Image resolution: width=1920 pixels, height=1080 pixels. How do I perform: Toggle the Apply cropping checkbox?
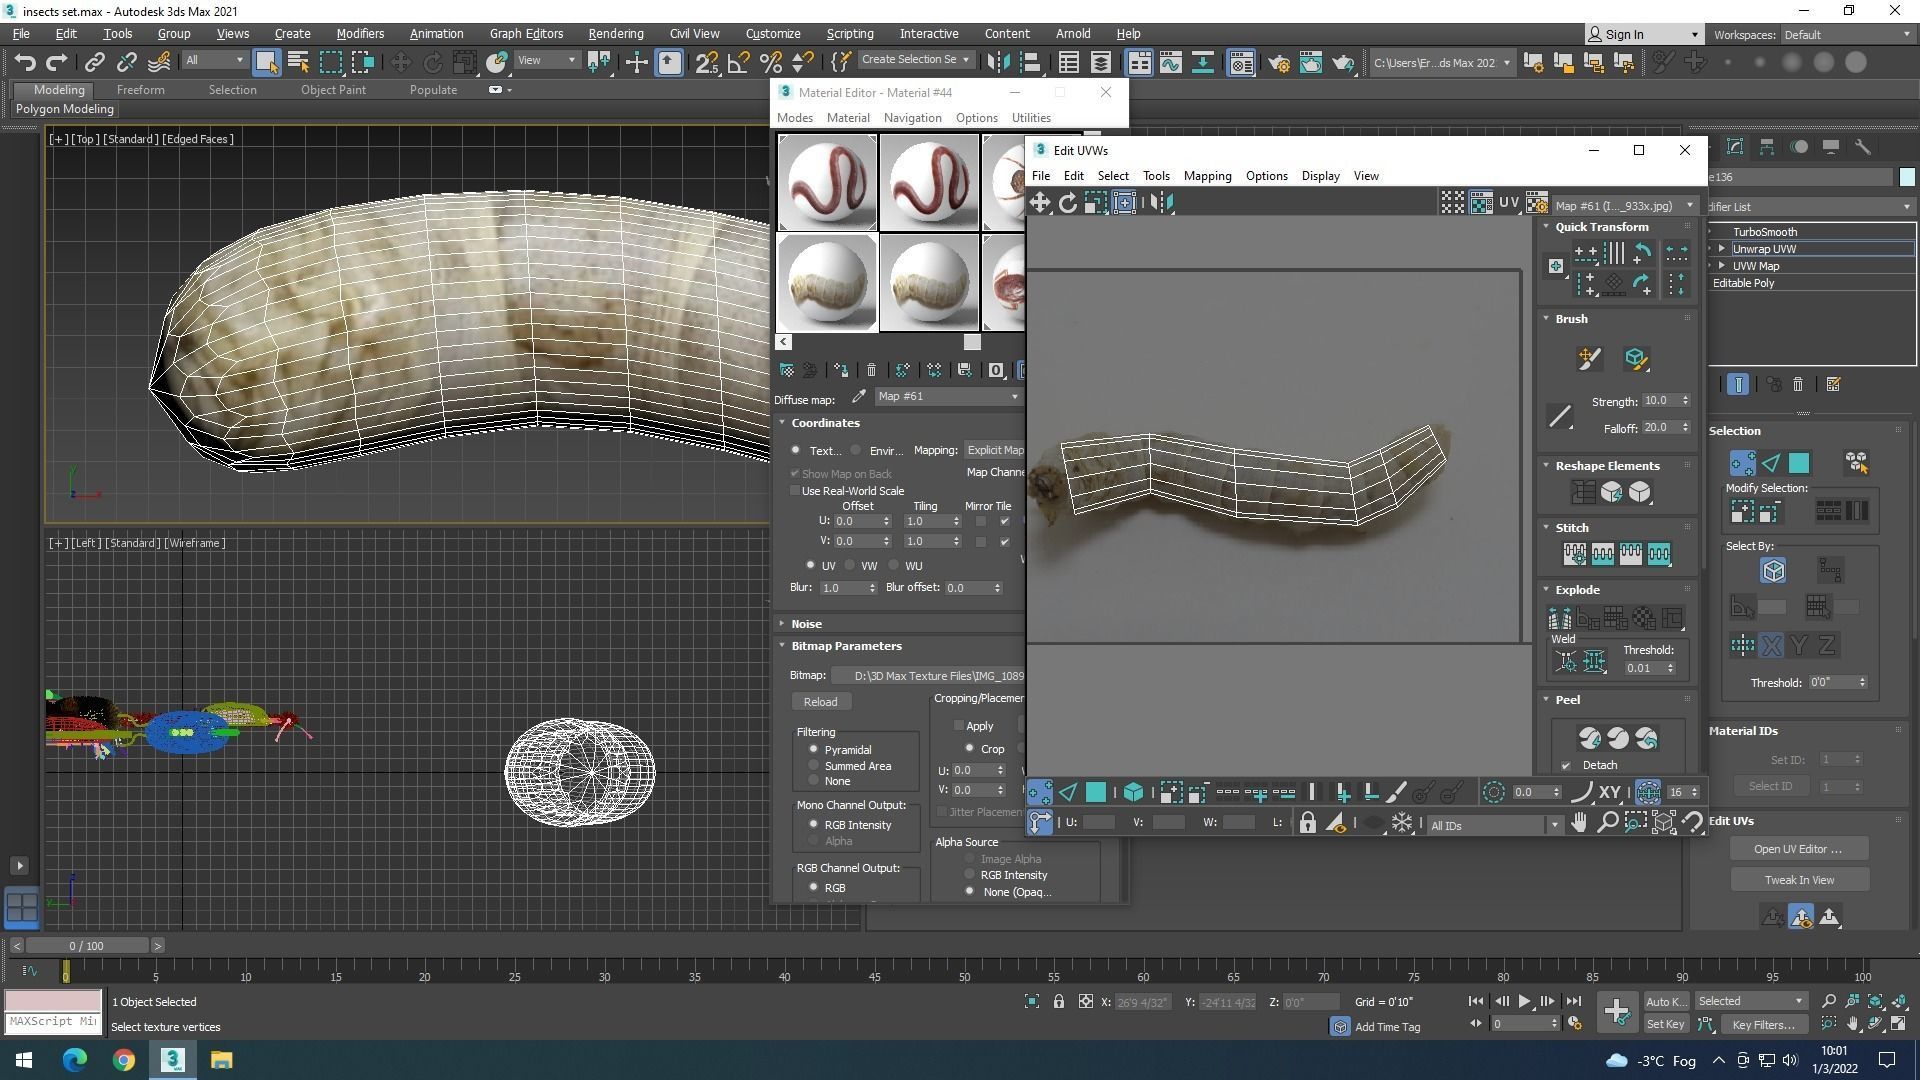click(x=959, y=726)
